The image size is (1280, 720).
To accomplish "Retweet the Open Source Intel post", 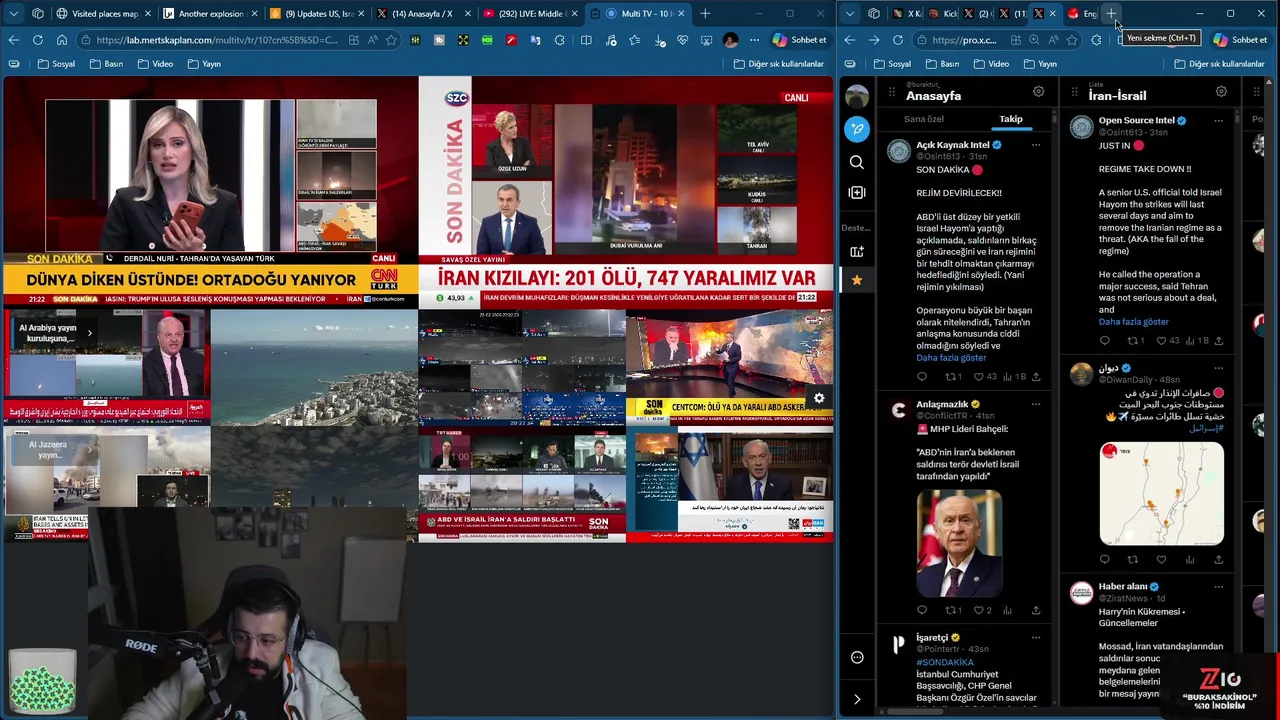I will [x=1133, y=341].
